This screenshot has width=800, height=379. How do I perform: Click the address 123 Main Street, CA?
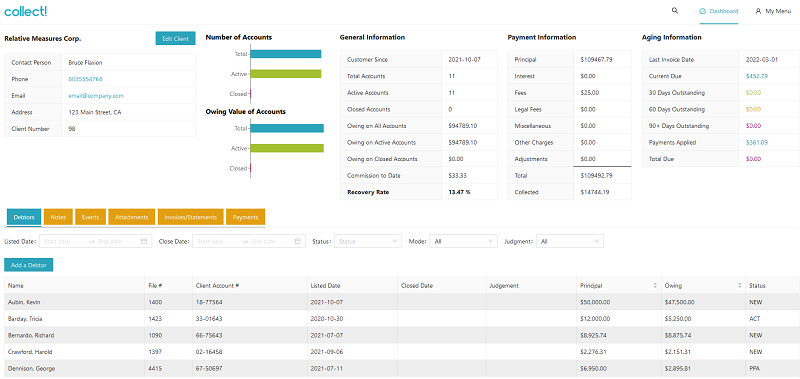(94, 112)
